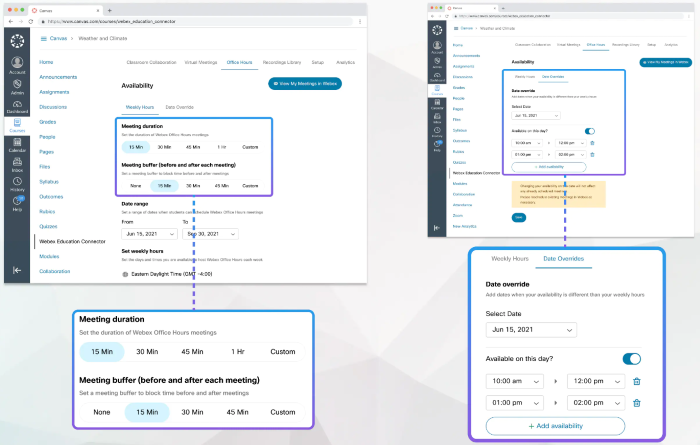This screenshot has height=445, width=700.
Task: Collapse global navigation arrow in Weekly Hours window
Action: click(17, 270)
